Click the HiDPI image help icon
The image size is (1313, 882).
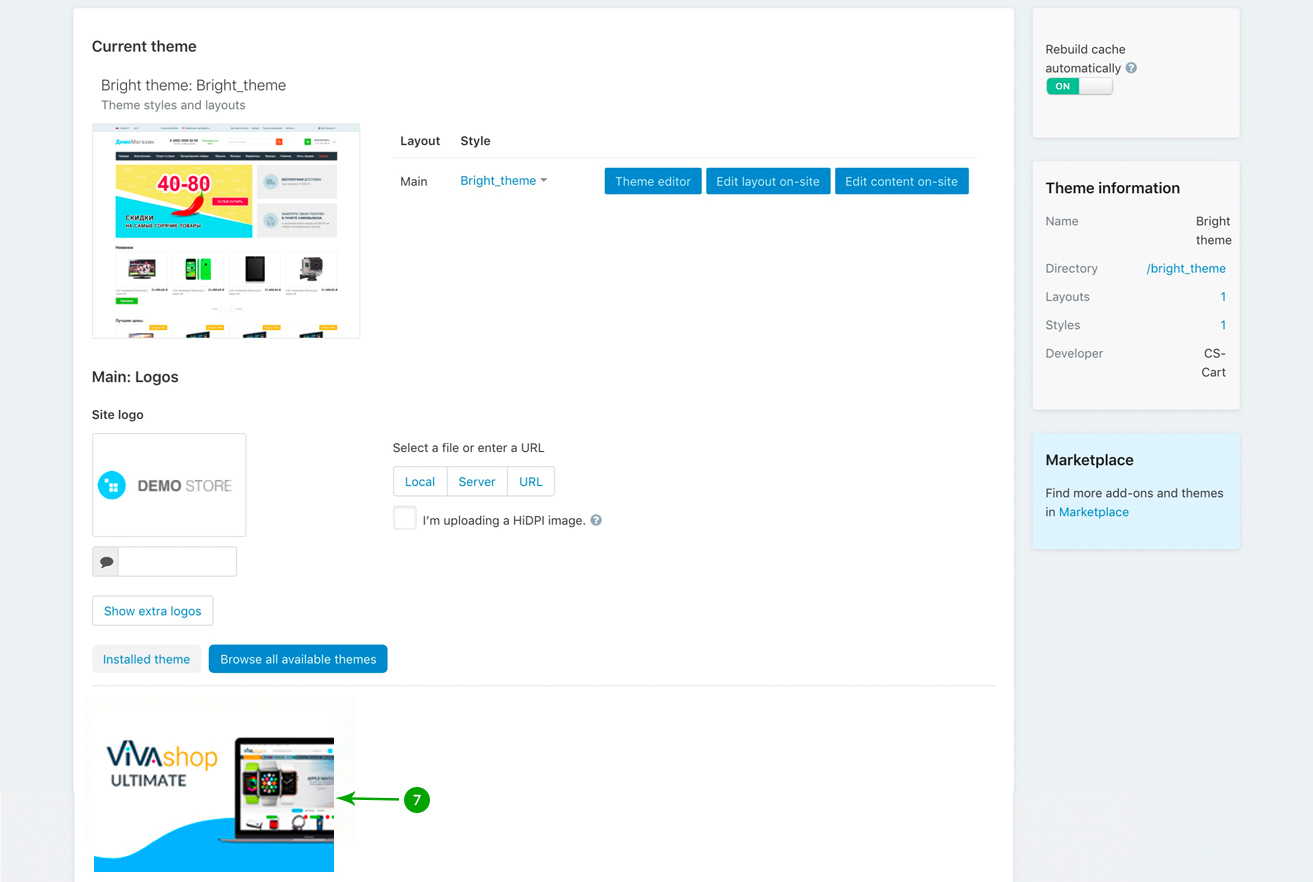[596, 520]
